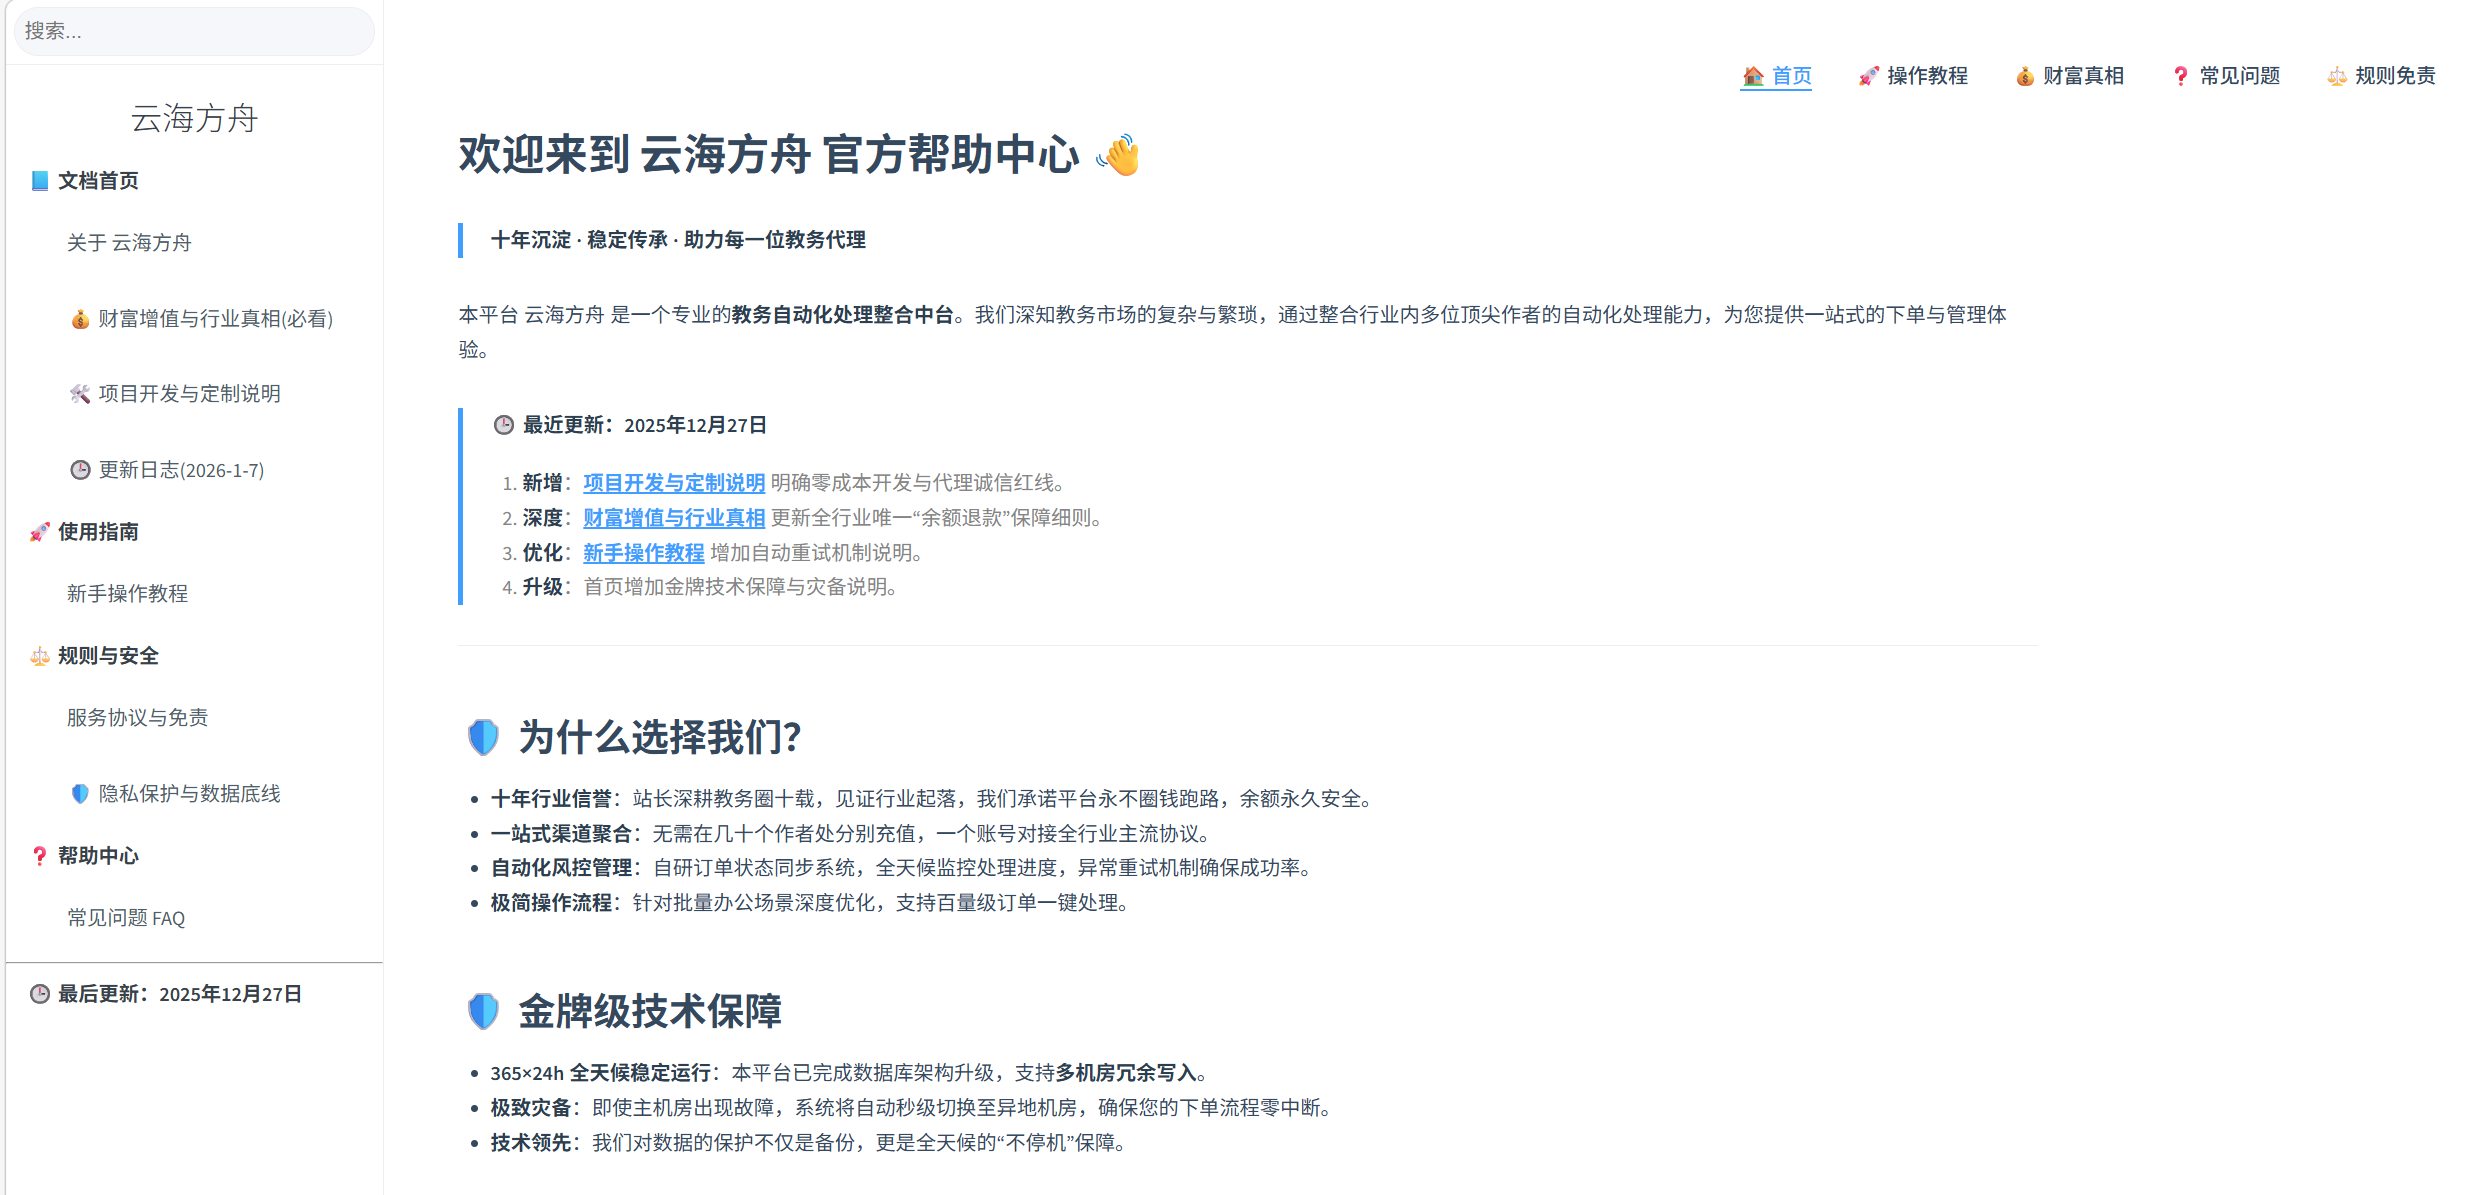
Task: Open the 财富增值与行业真相 link
Action: (674, 518)
